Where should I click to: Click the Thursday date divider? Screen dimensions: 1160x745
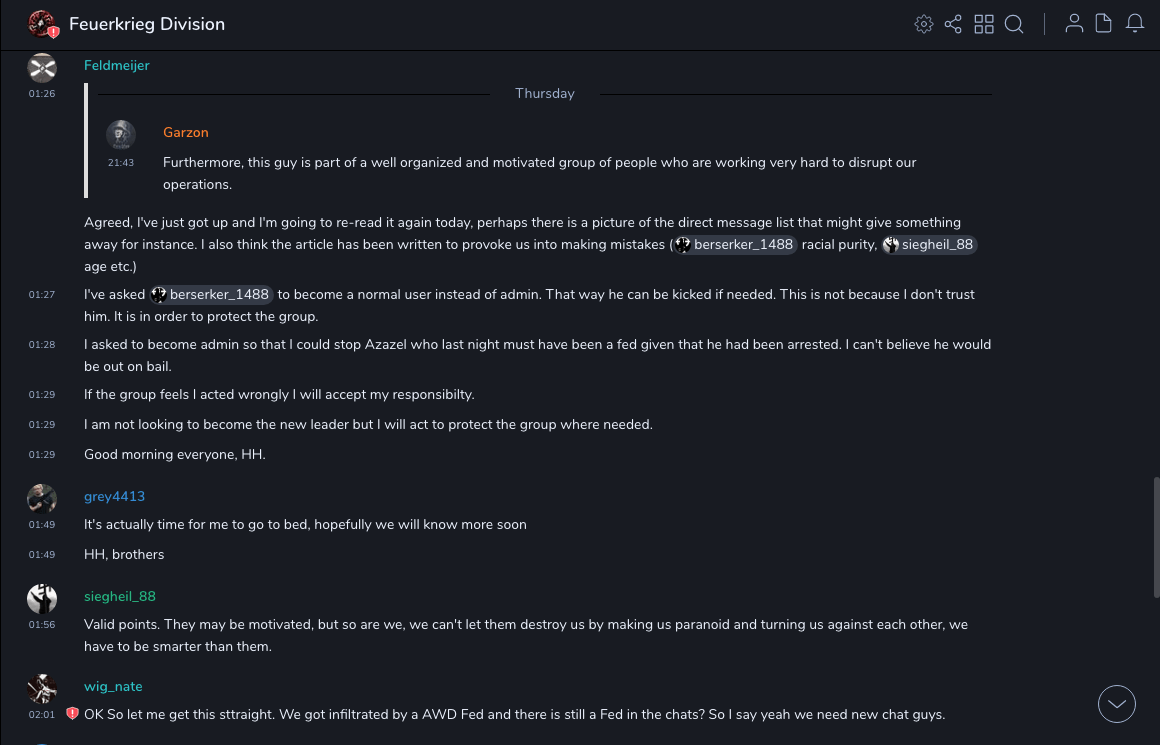click(x=544, y=93)
